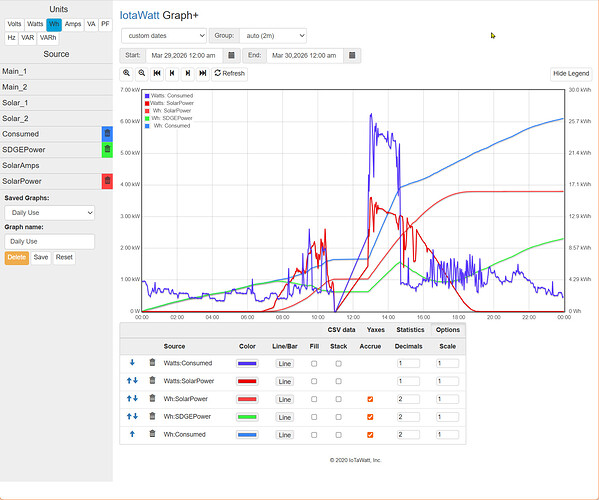
Task: Delete the Wh:SolarPower trace row
Action: (x=152, y=398)
